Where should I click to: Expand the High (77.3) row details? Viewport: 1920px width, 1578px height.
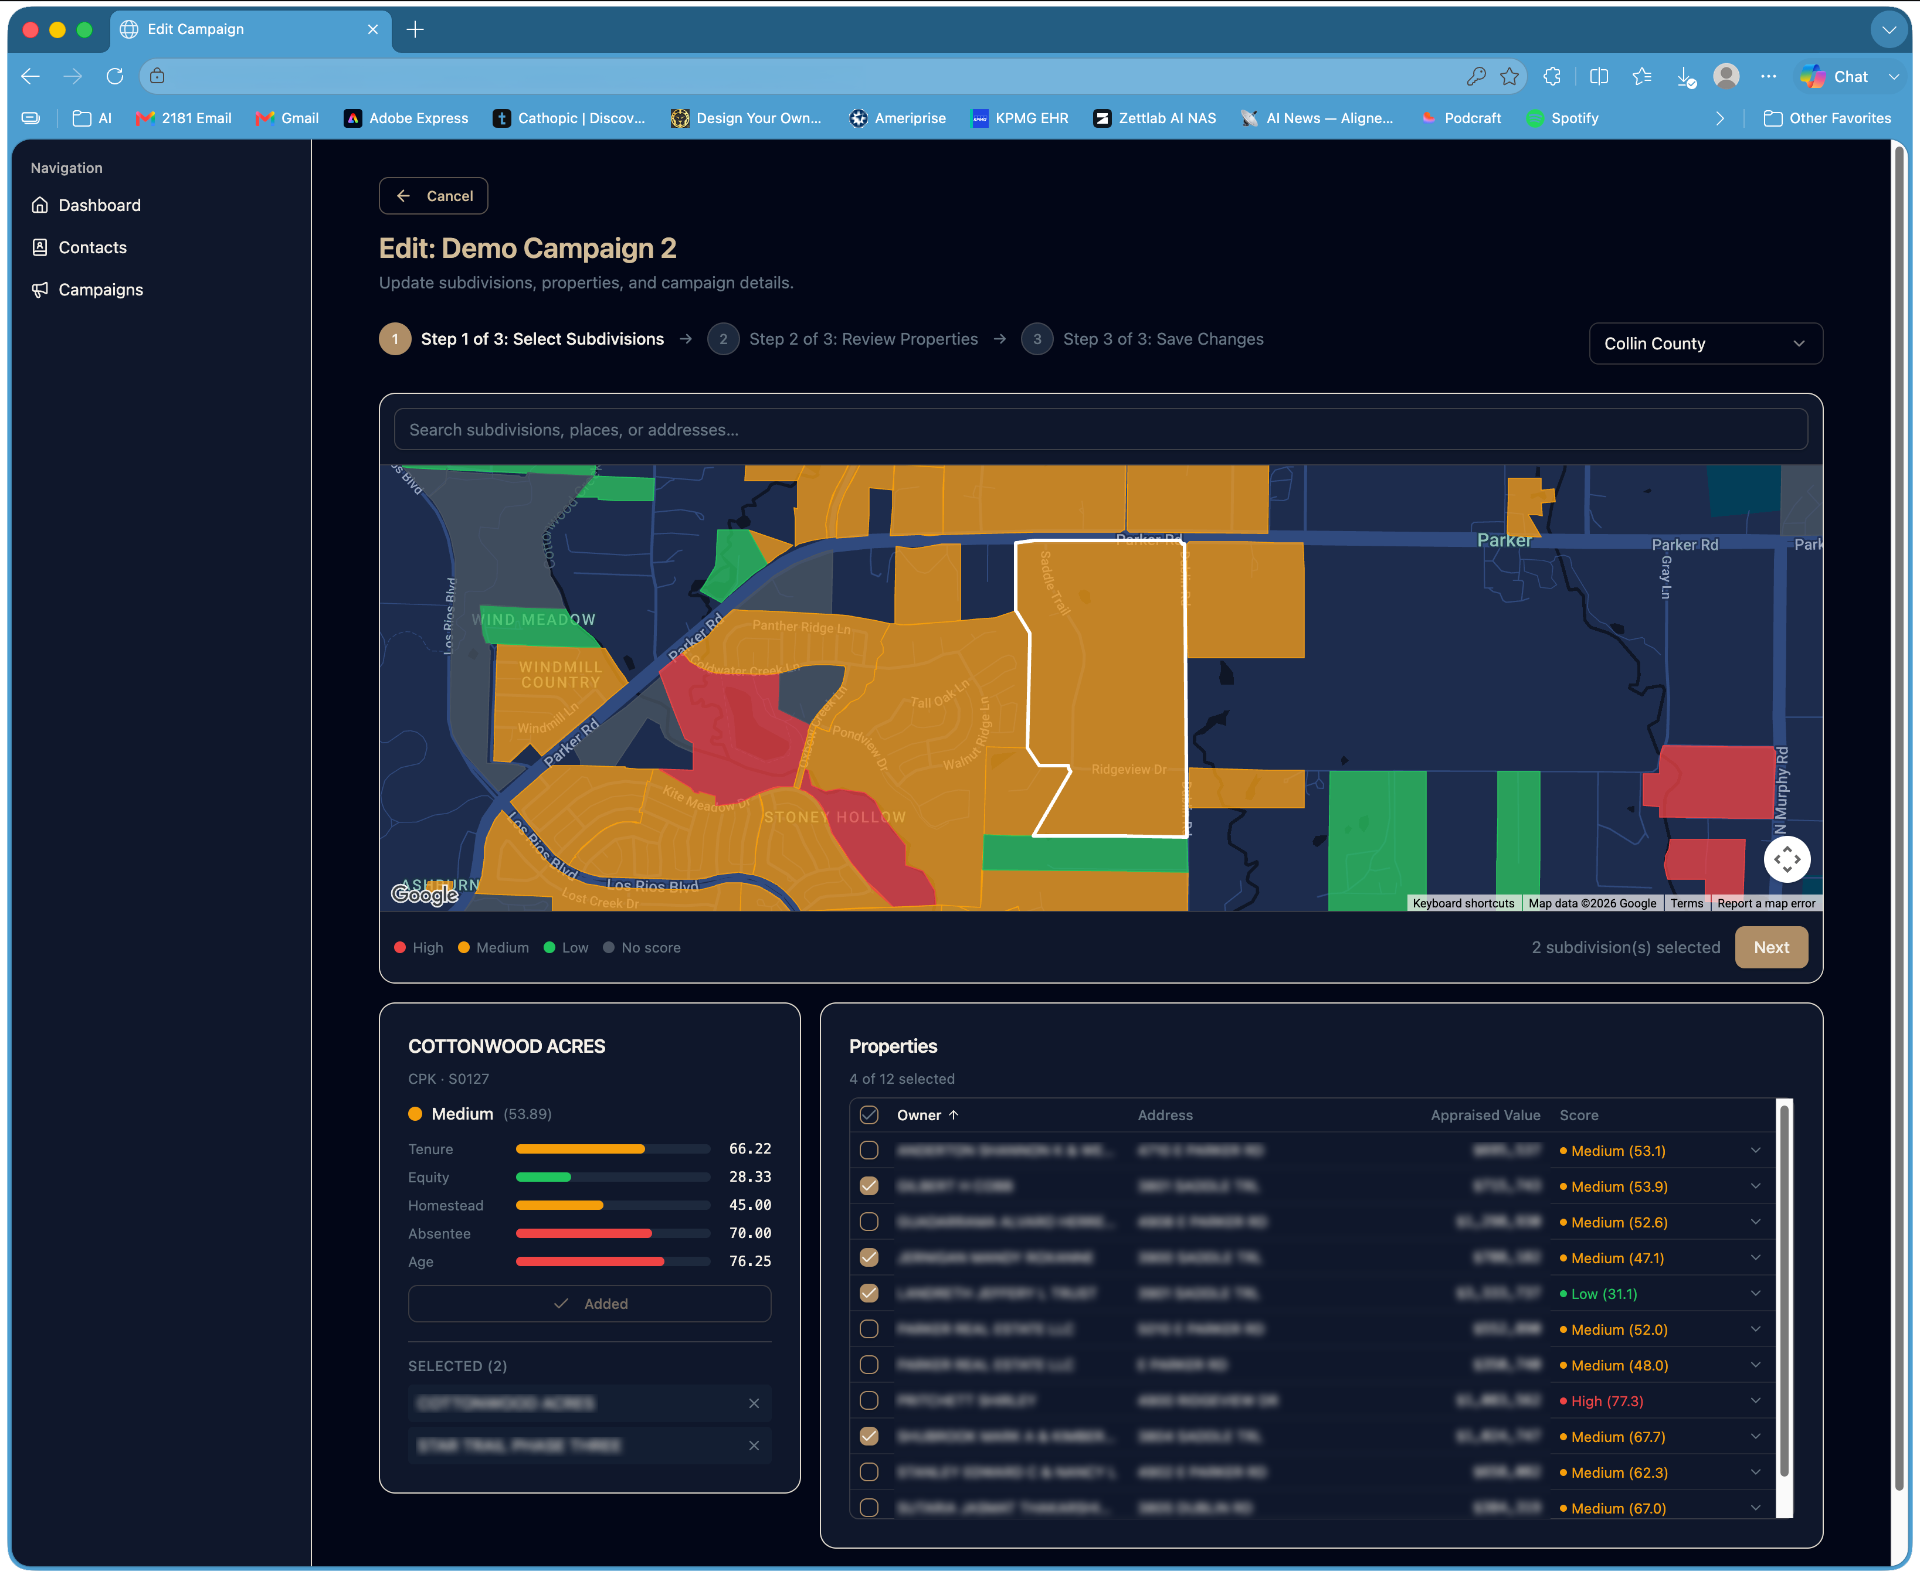pos(1756,1401)
